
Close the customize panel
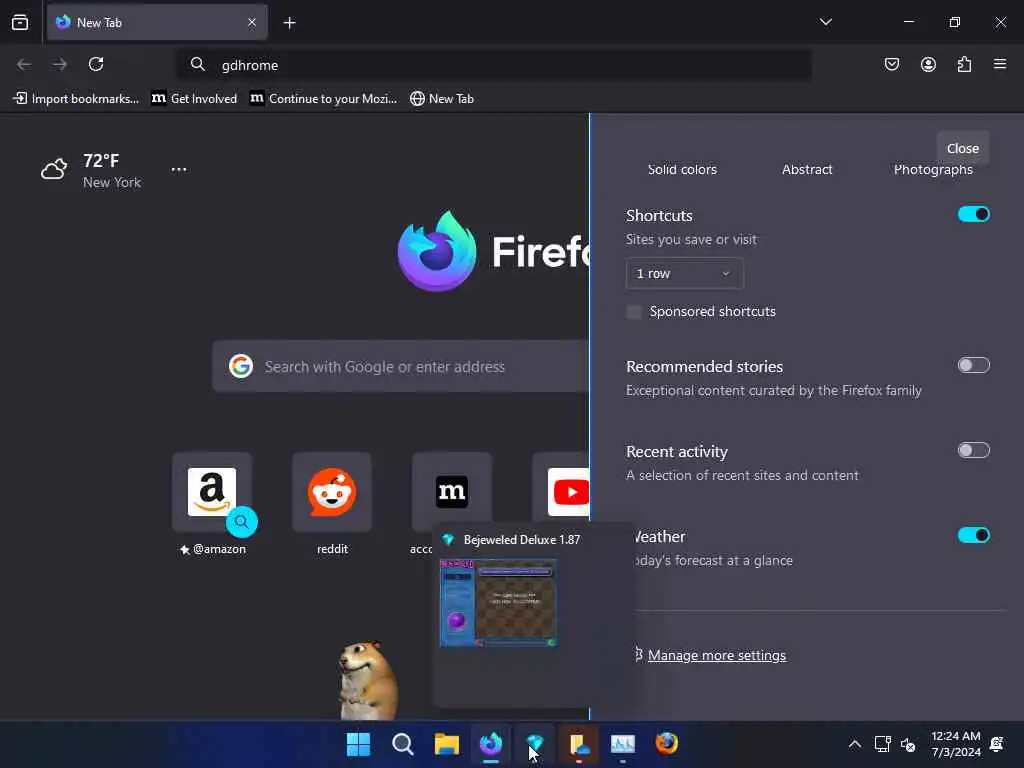963,148
